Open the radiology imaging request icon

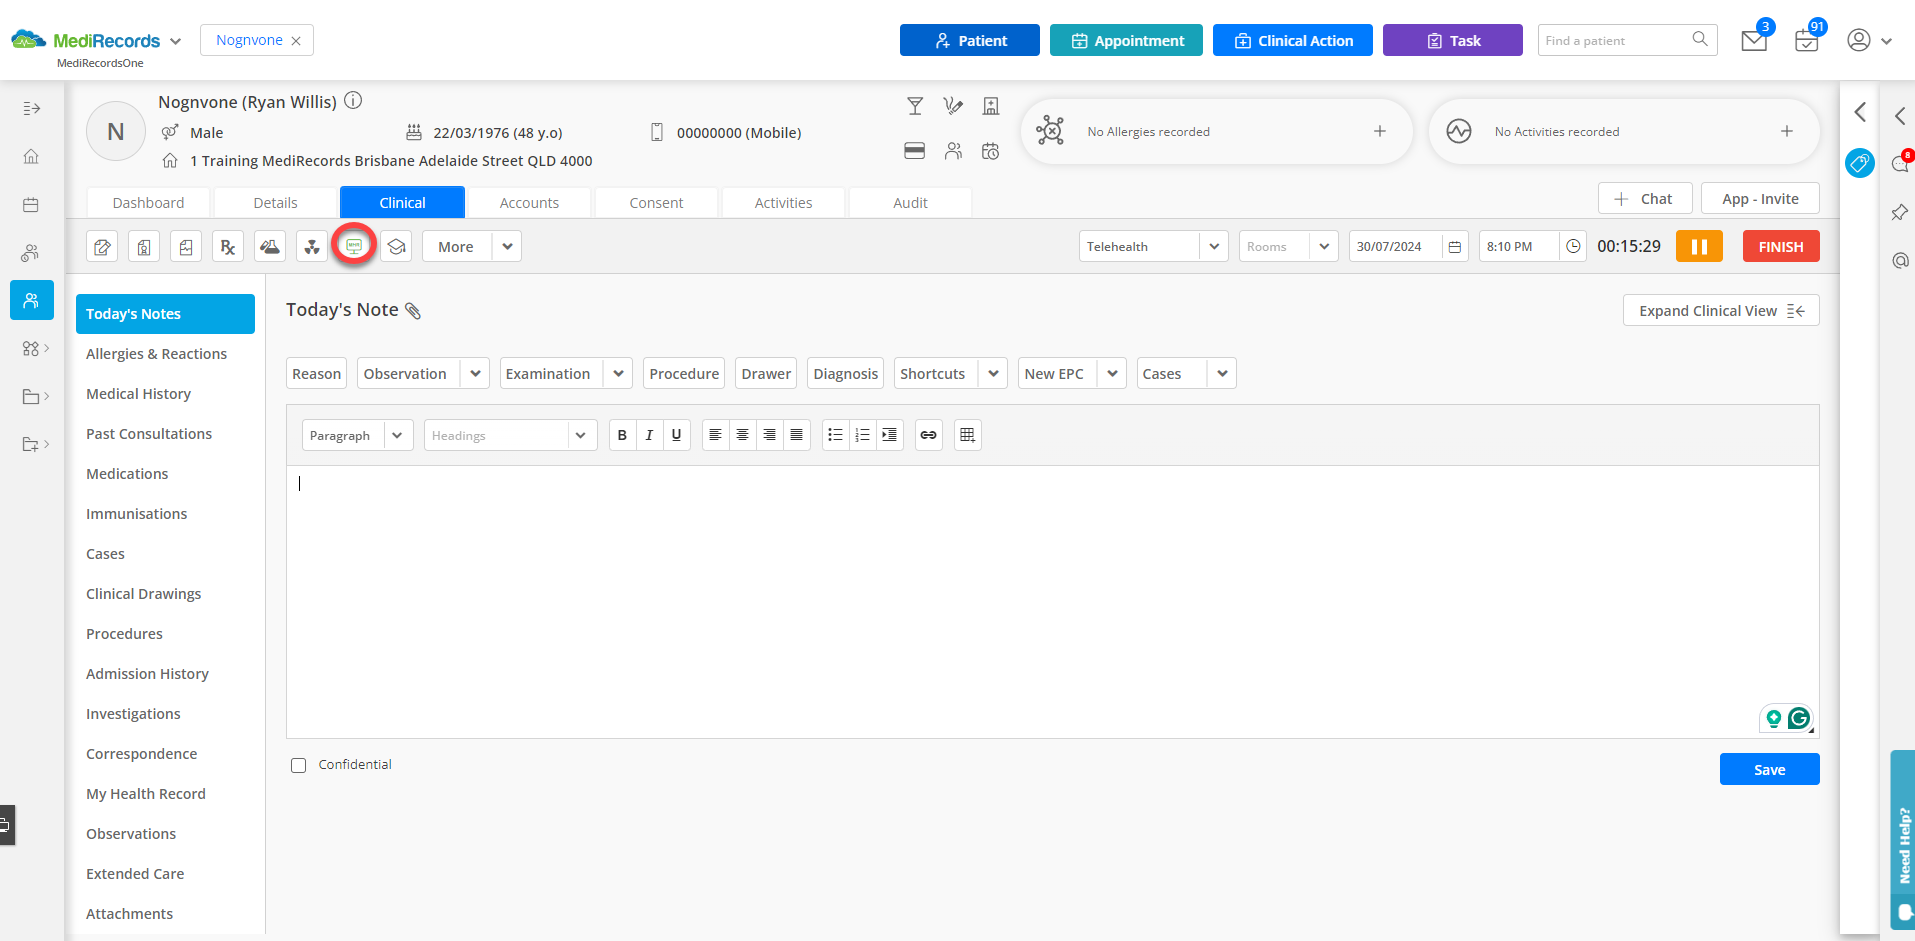click(x=312, y=246)
